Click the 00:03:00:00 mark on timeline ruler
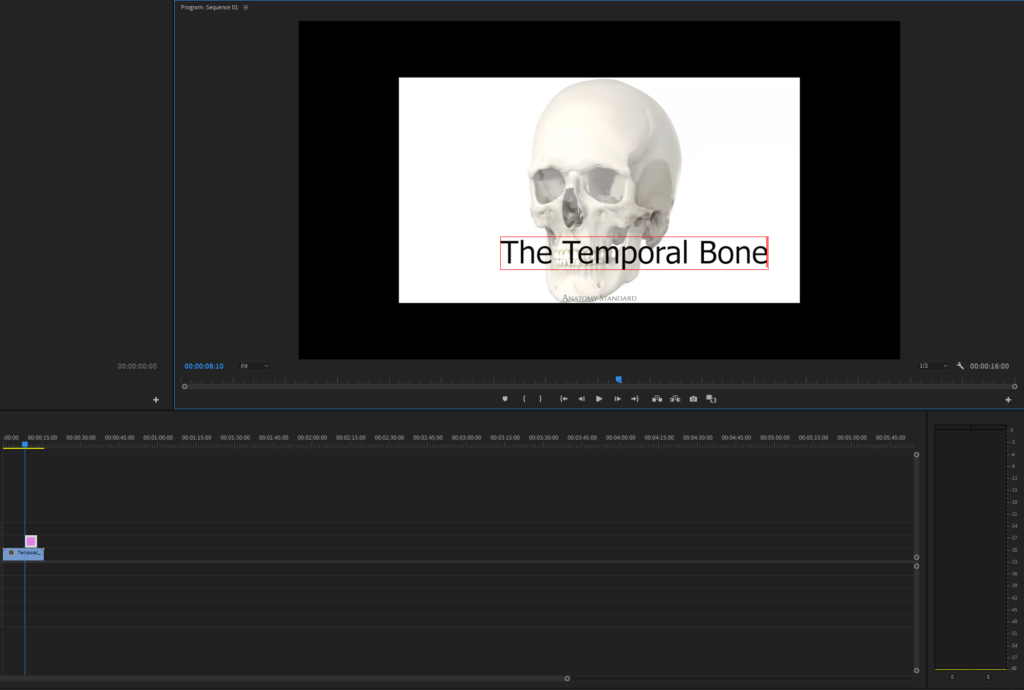Viewport: 1024px width, 690px height. 466,438
